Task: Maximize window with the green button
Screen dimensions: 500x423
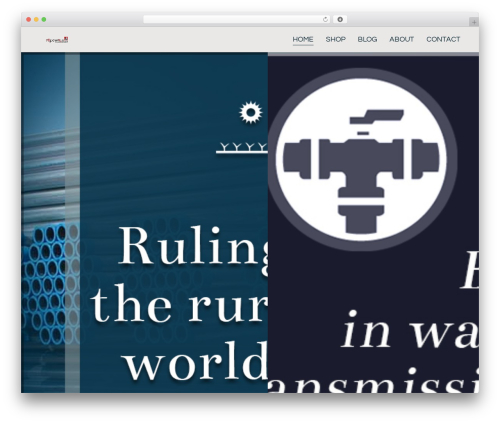Action: [x=44, y=20]
